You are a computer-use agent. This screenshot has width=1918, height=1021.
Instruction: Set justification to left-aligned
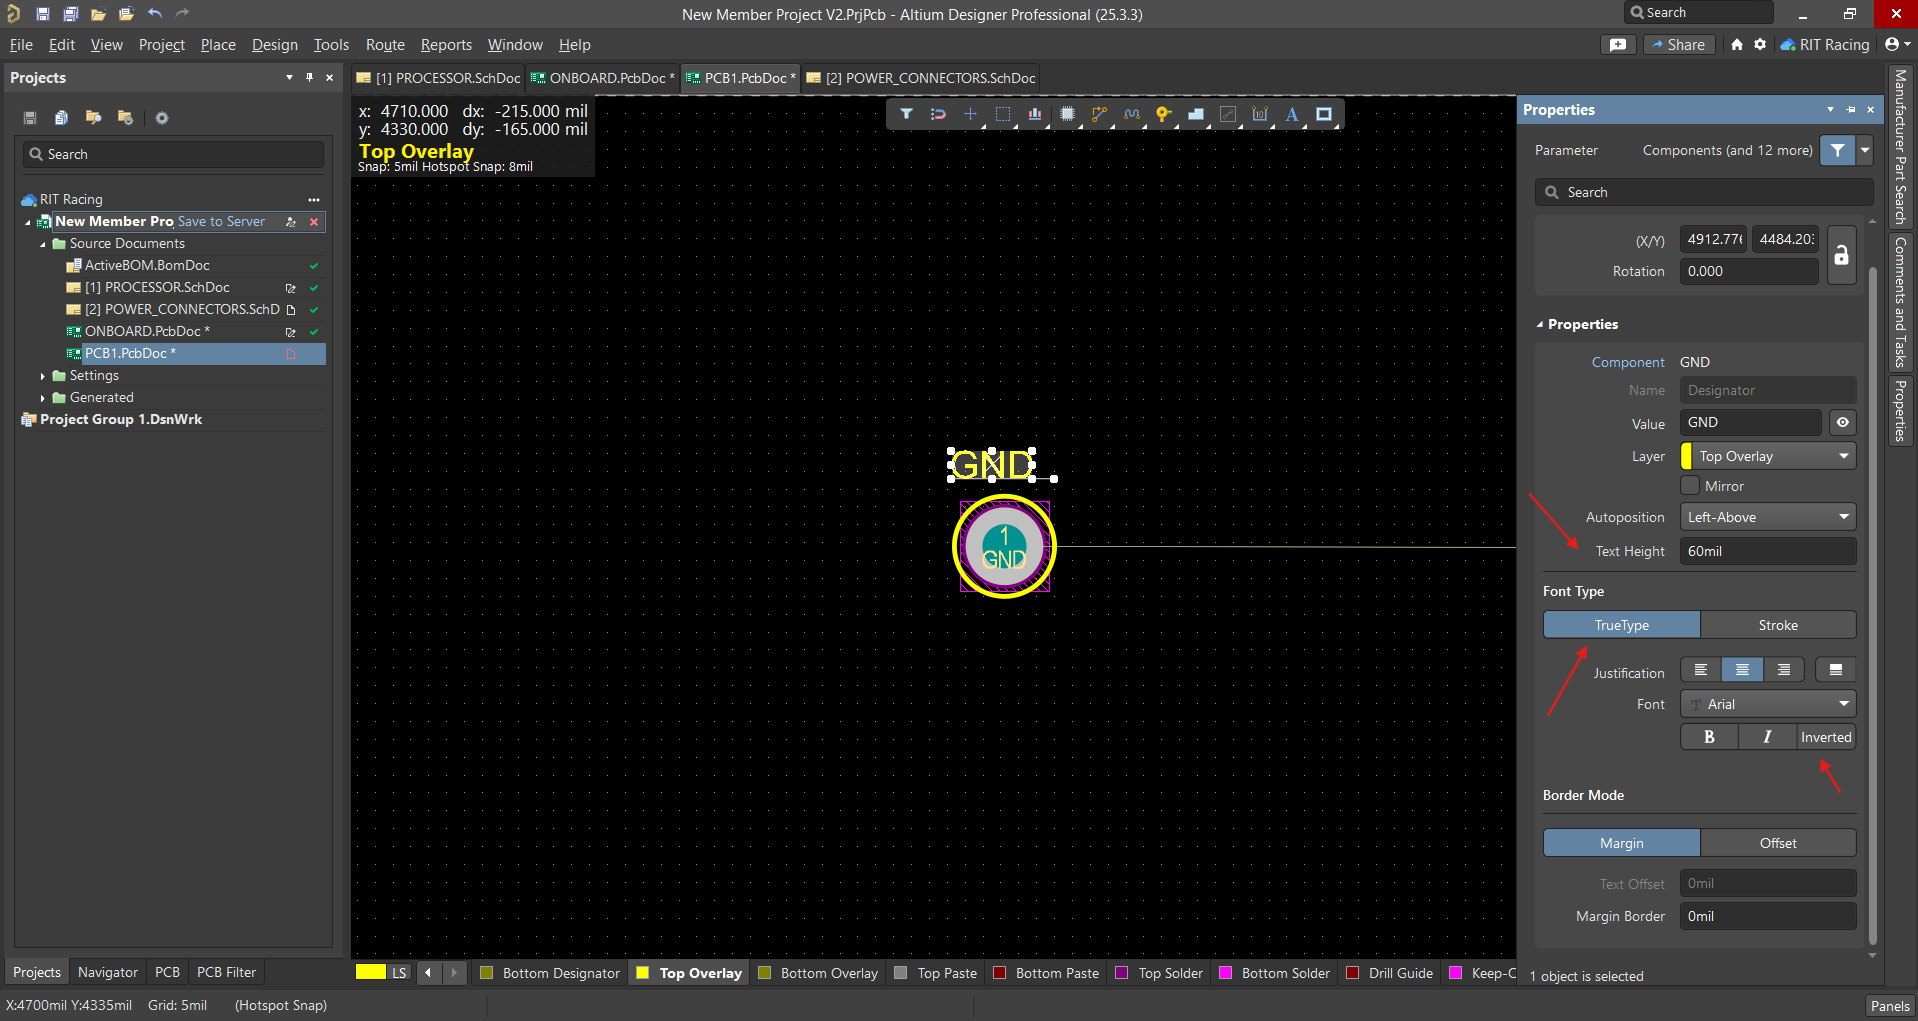coord(1701,670)
